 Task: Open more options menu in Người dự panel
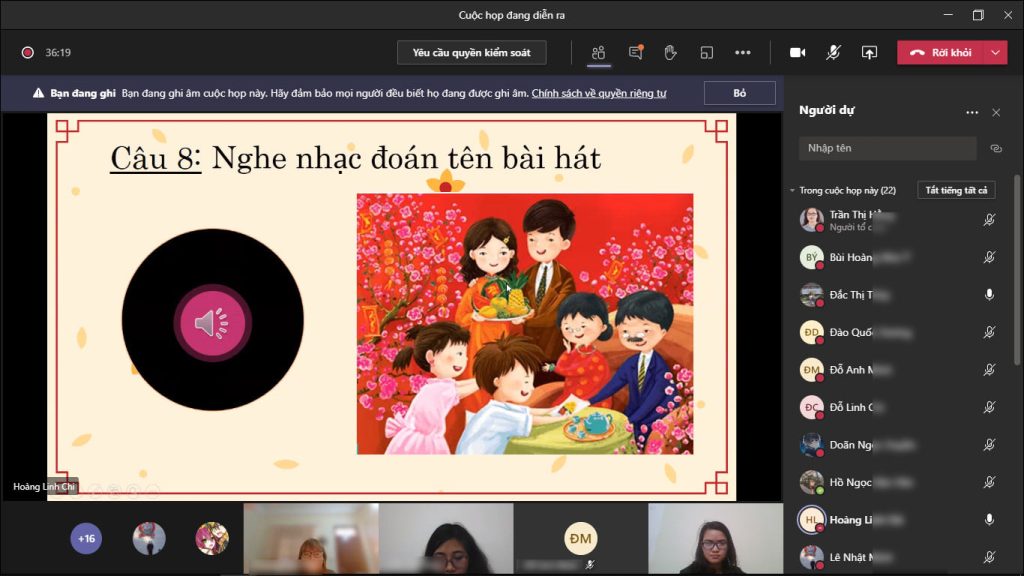coord(971,112)
